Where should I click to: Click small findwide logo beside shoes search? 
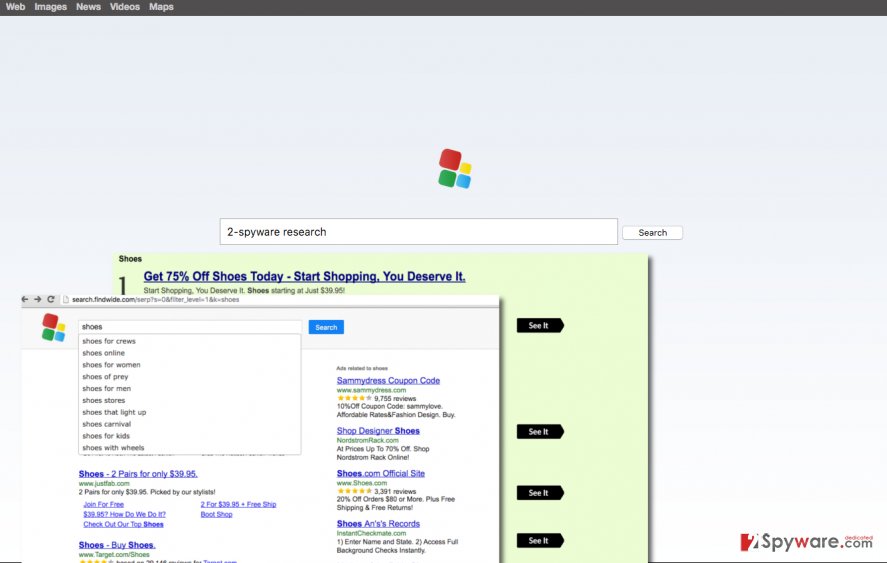(53, 327)
